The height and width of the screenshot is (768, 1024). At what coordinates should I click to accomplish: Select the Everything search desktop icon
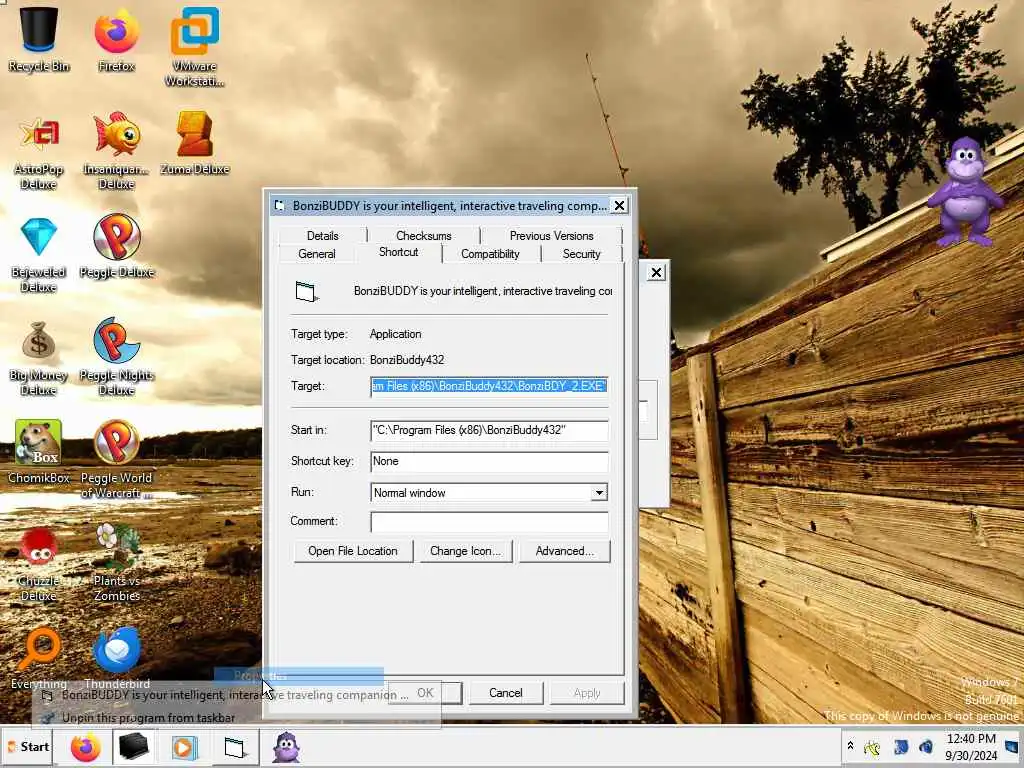click(x=39, y=658)
